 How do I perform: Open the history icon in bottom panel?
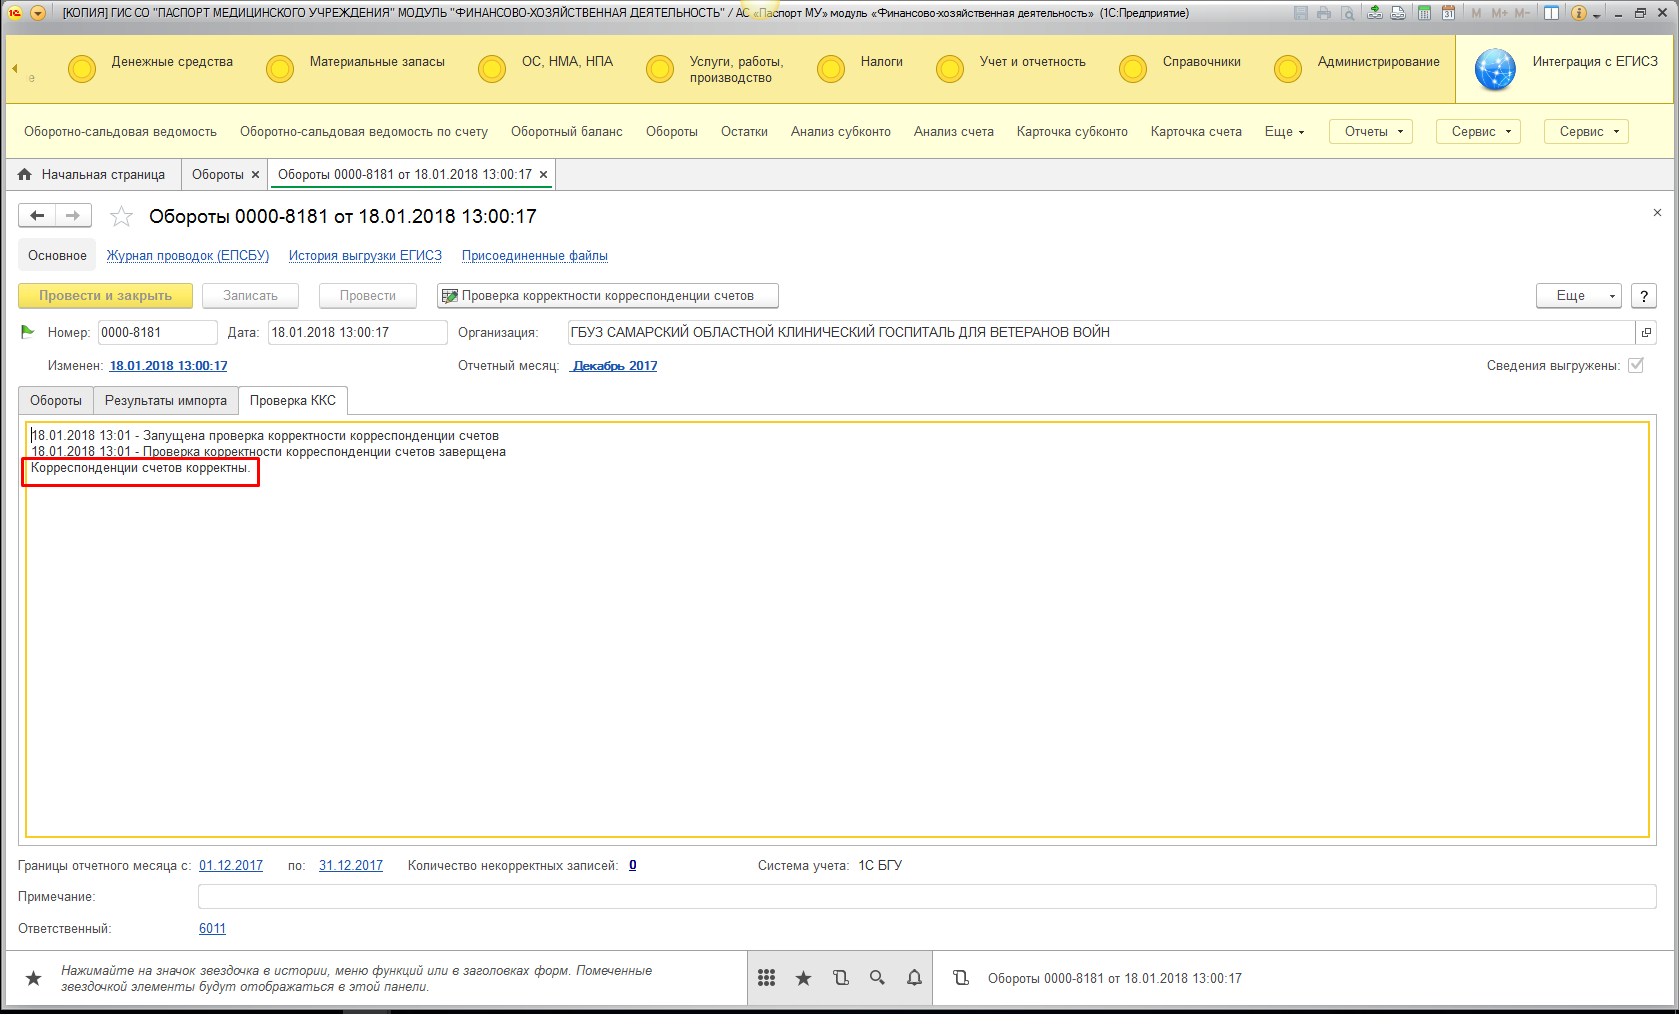point(840,978)
